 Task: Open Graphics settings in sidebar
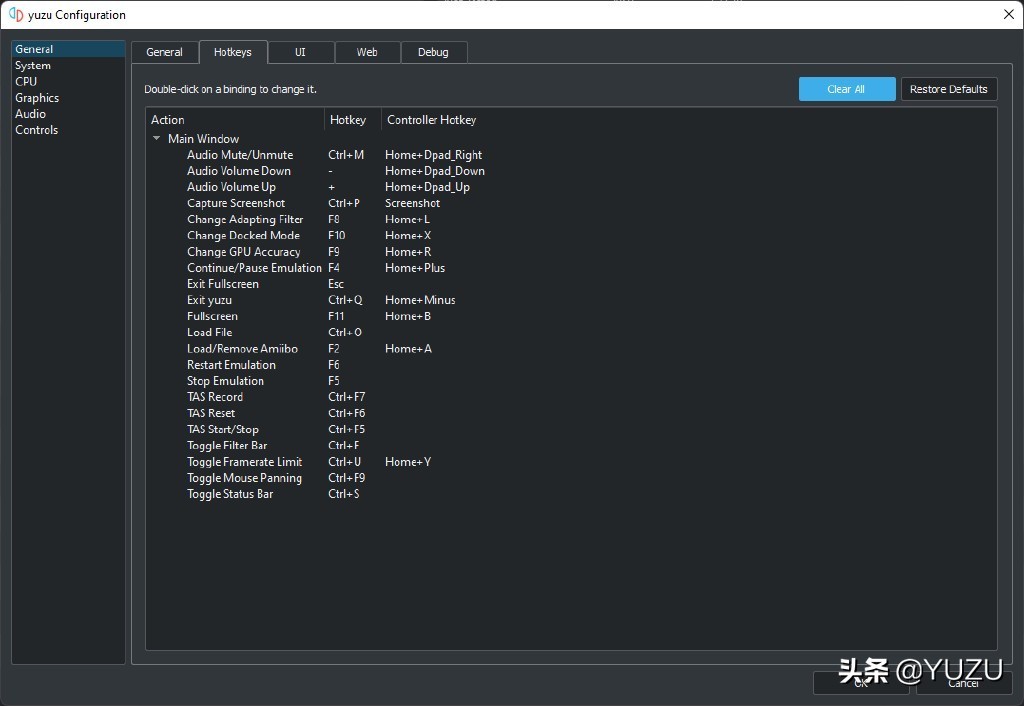pos(68,98)
